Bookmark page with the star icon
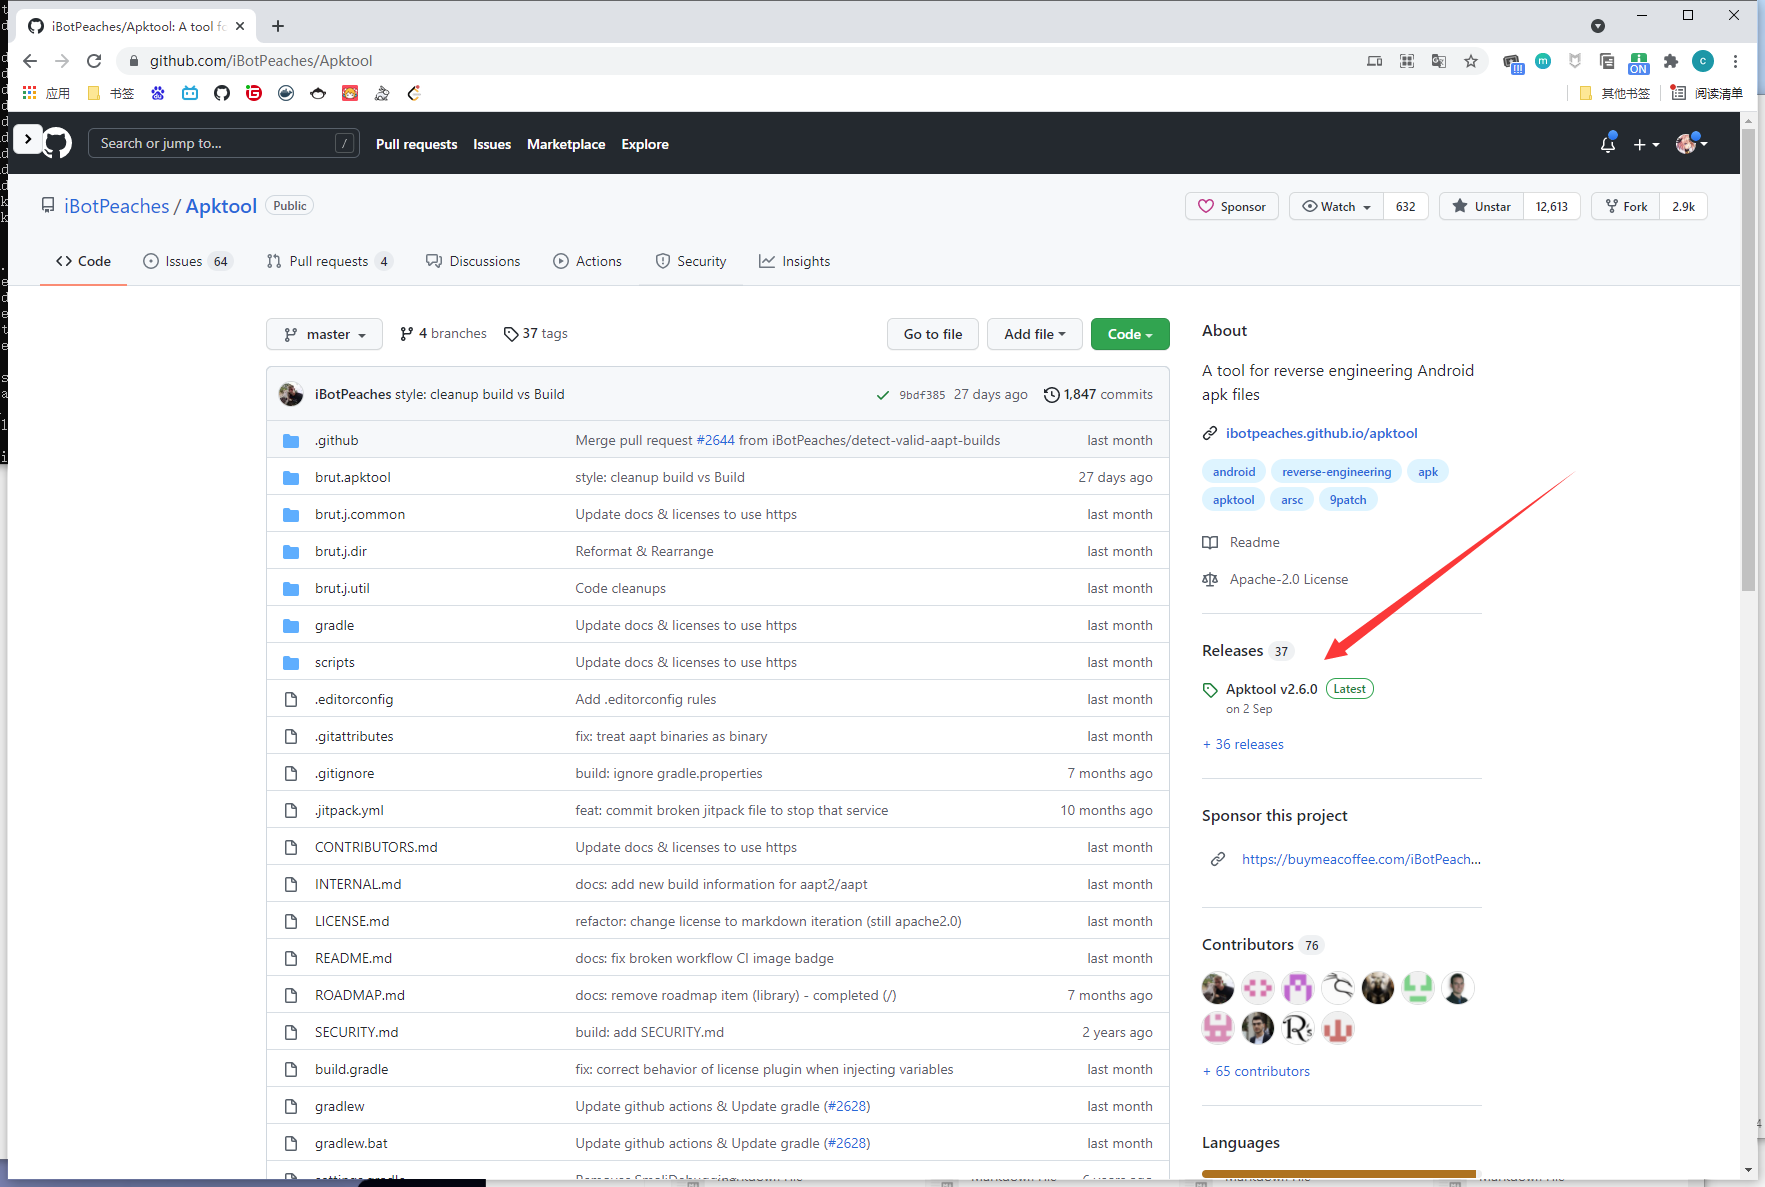 (1470, 61)
